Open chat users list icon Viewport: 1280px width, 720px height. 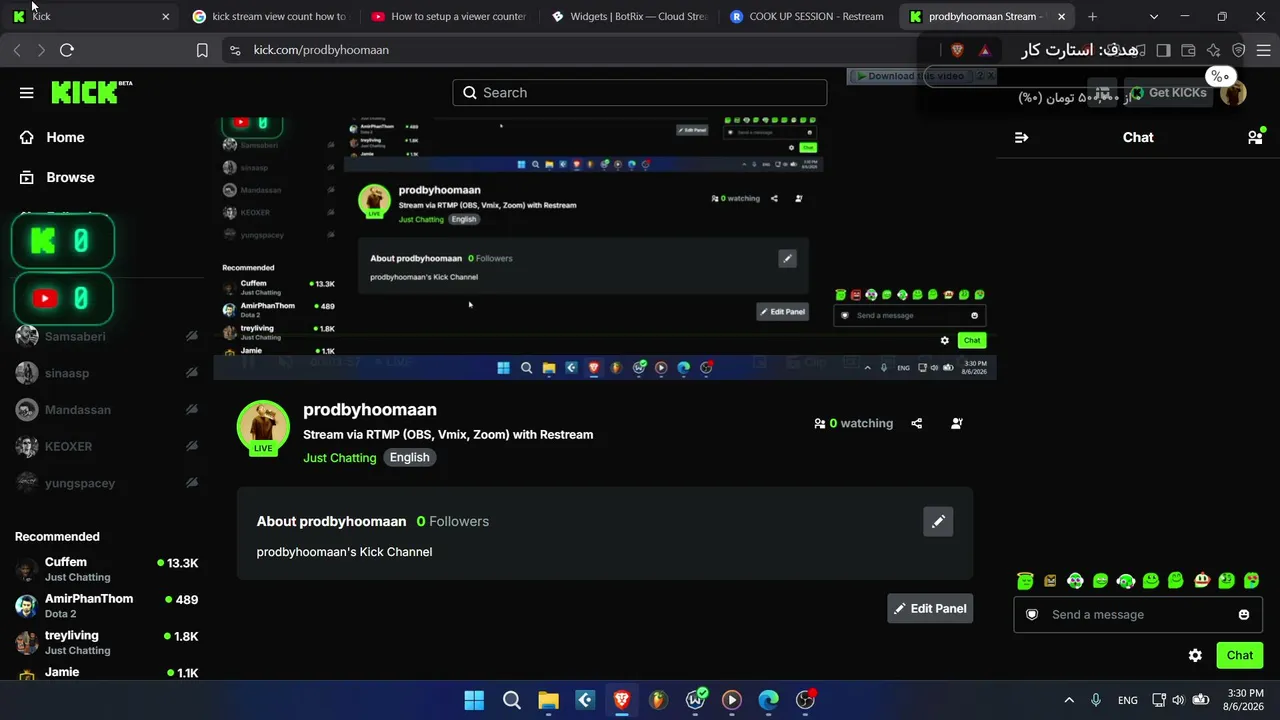1255,138
